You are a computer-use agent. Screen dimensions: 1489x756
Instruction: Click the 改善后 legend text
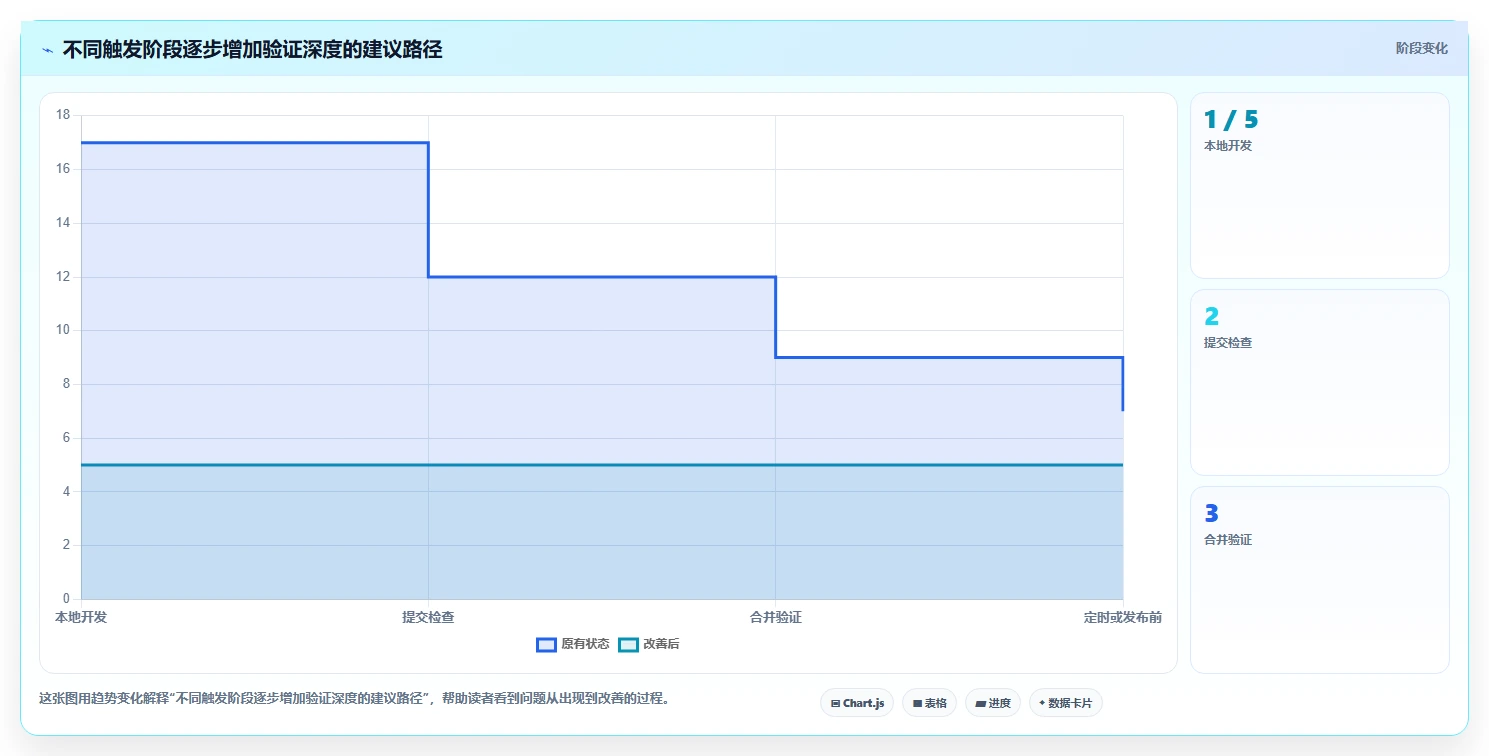(x=661, y=645)
